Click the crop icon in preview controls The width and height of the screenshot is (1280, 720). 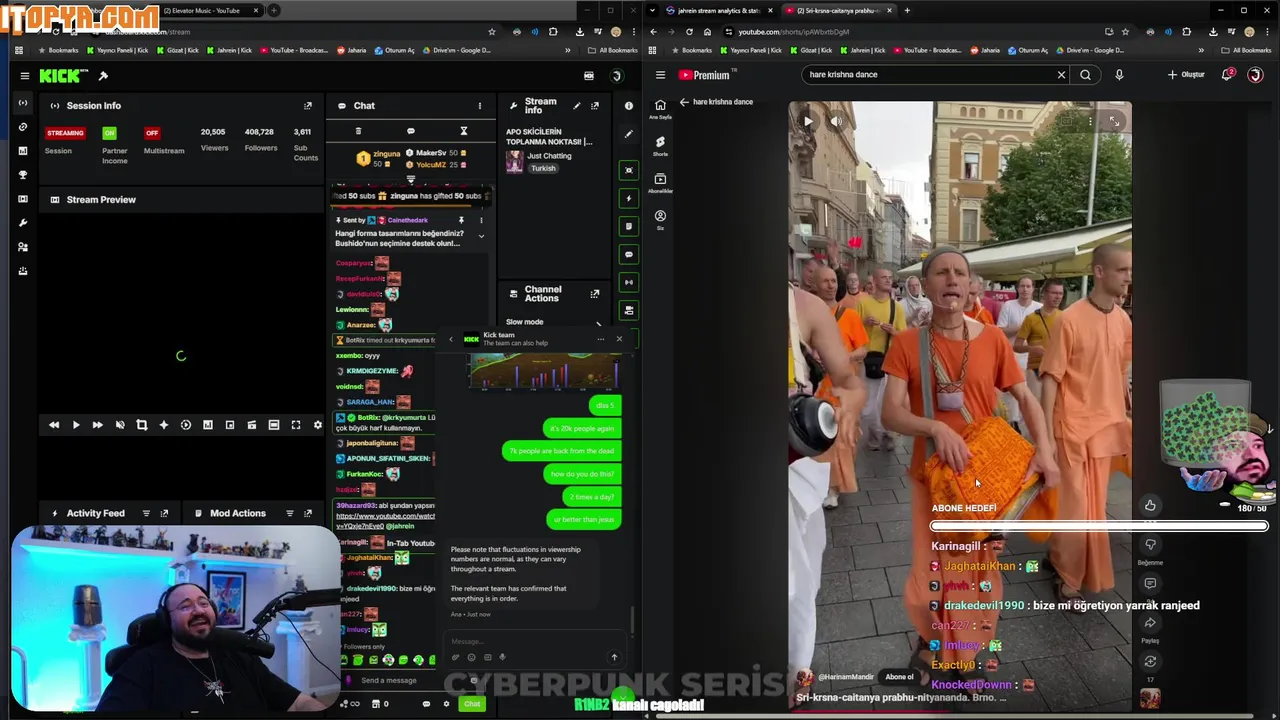(x=141, y=425)
